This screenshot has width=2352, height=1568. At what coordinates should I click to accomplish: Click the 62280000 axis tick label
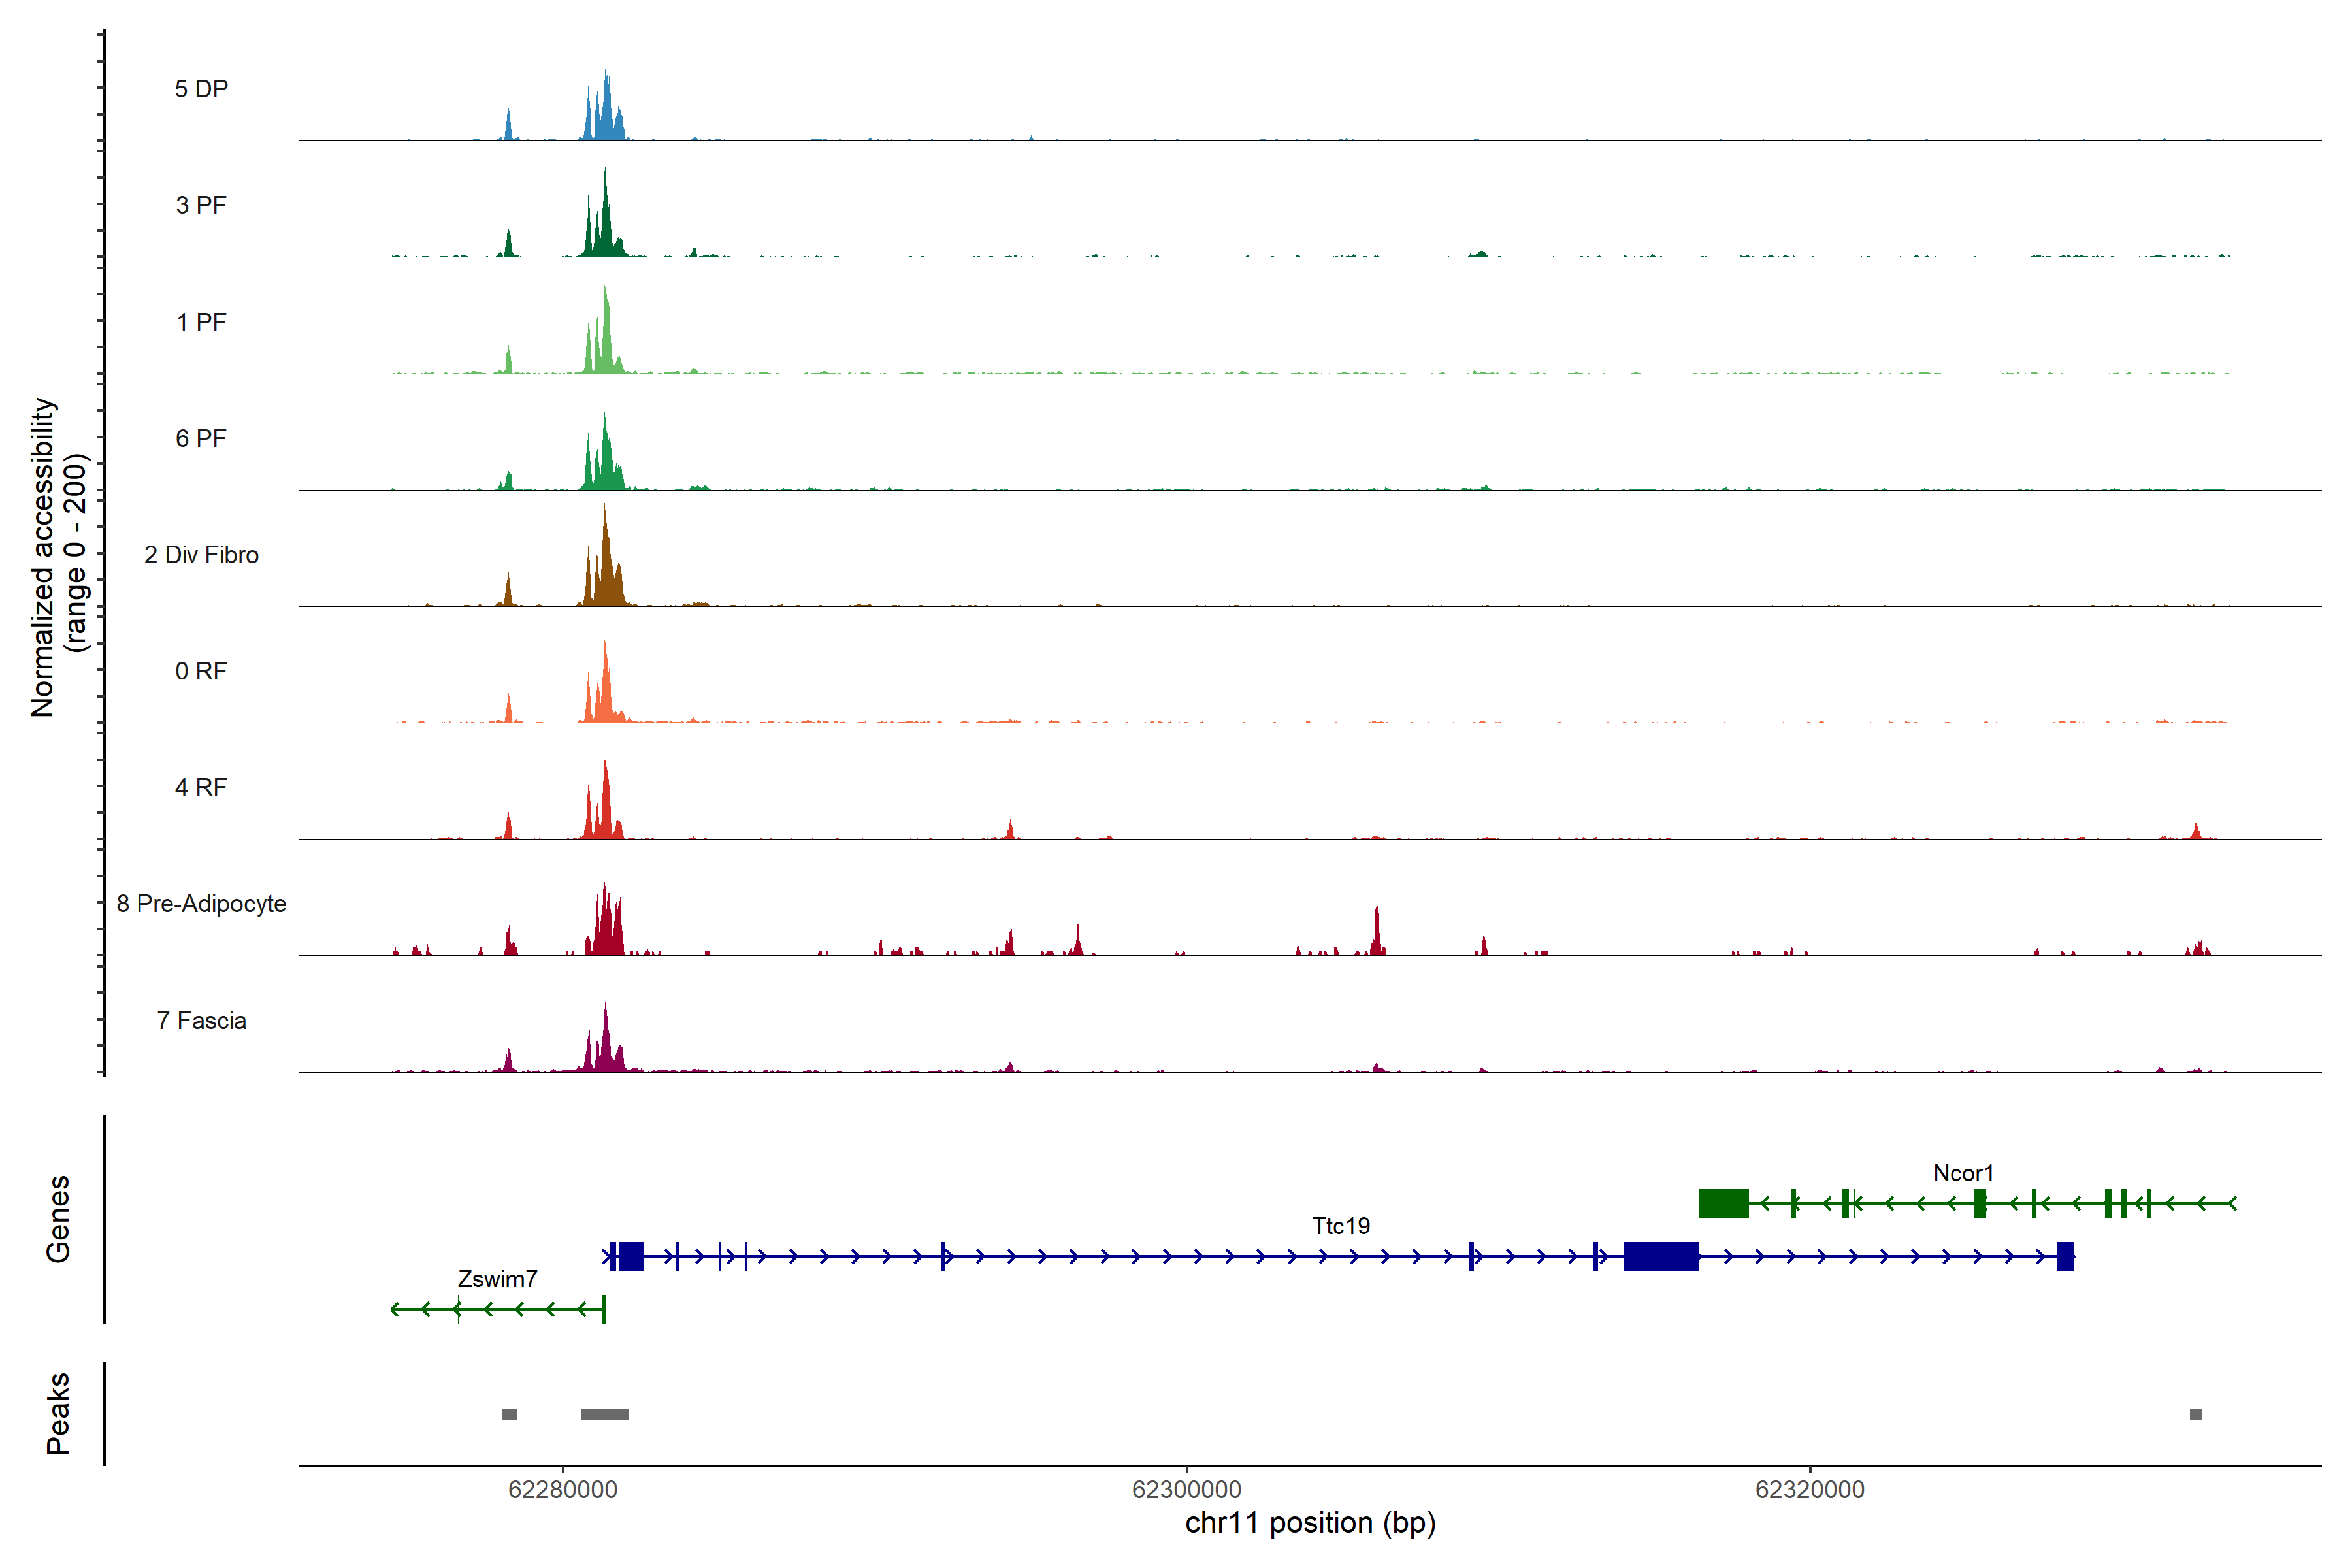click(562, 1490)
